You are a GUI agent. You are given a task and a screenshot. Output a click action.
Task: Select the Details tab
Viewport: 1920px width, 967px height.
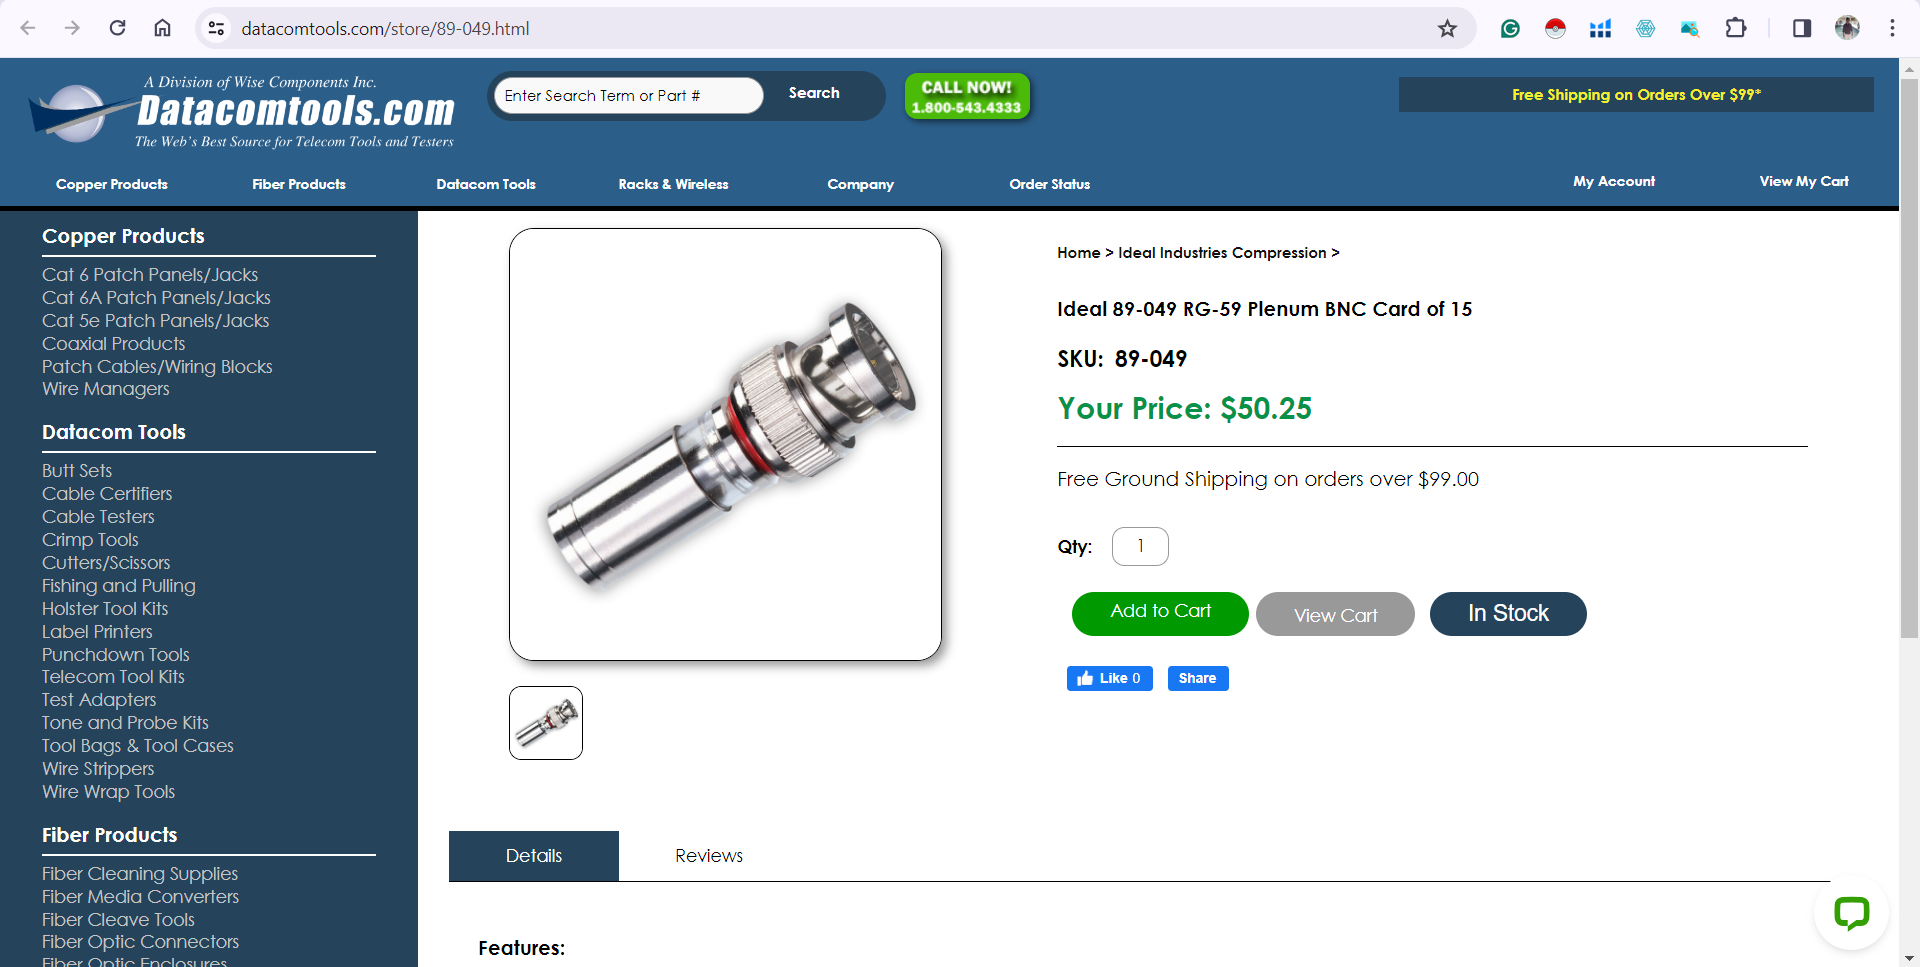[534, 856]
